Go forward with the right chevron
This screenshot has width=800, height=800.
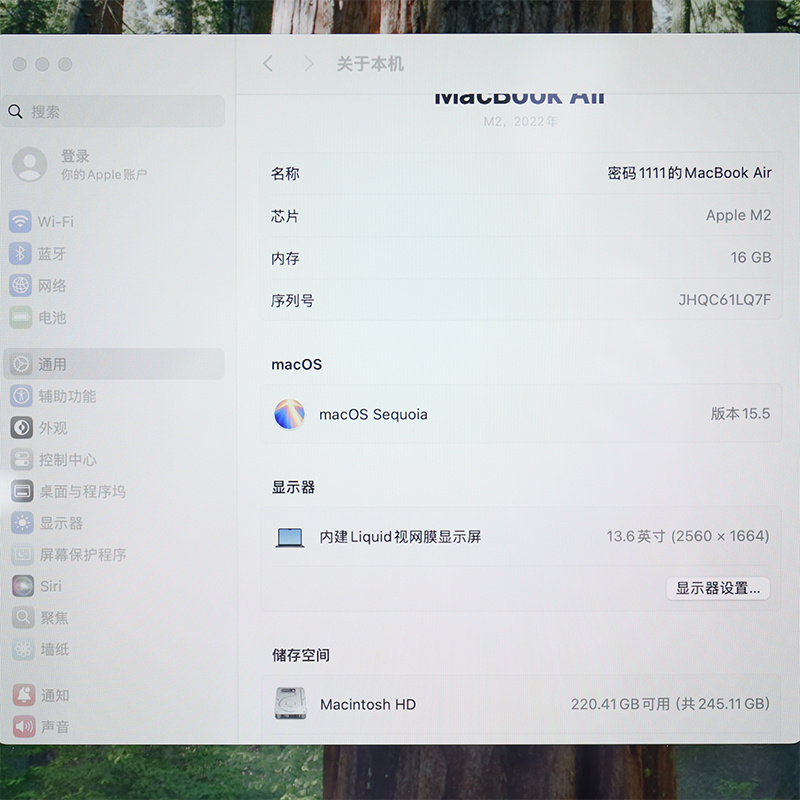coord(309,64)
